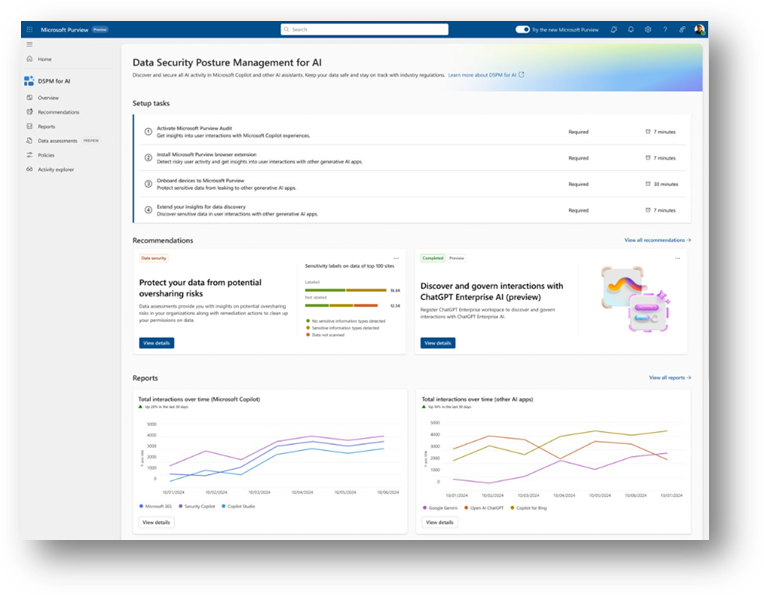Viewport: 764px width, 595px height.
Task: Open the app launcher waffle icon
Action: pyautogui.click(x=29, y=29)
